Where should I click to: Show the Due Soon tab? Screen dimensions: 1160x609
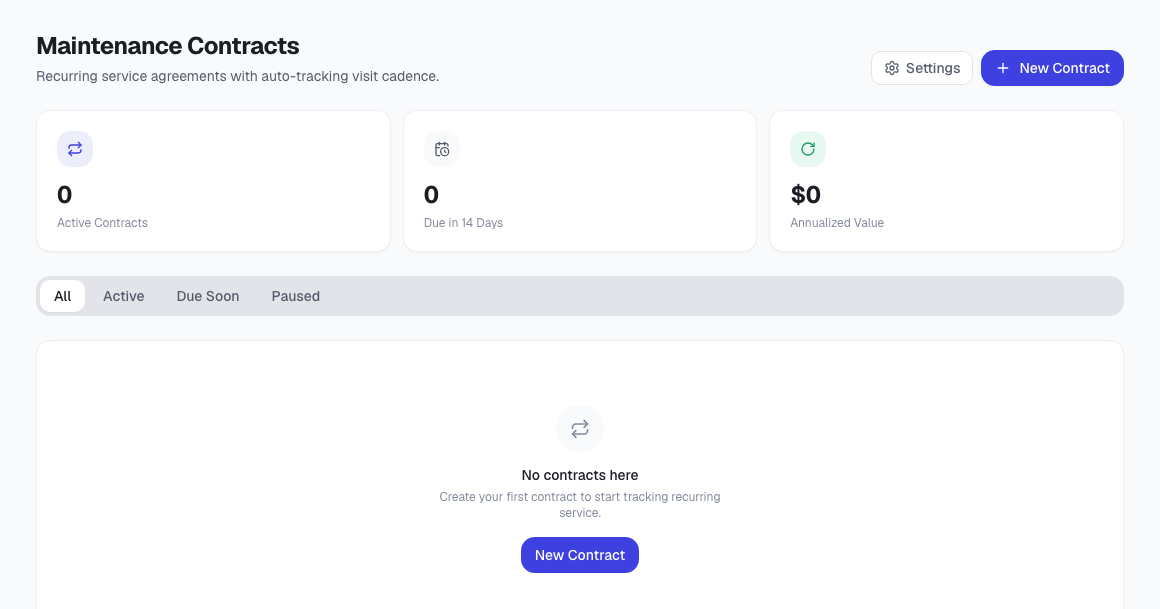208,296
